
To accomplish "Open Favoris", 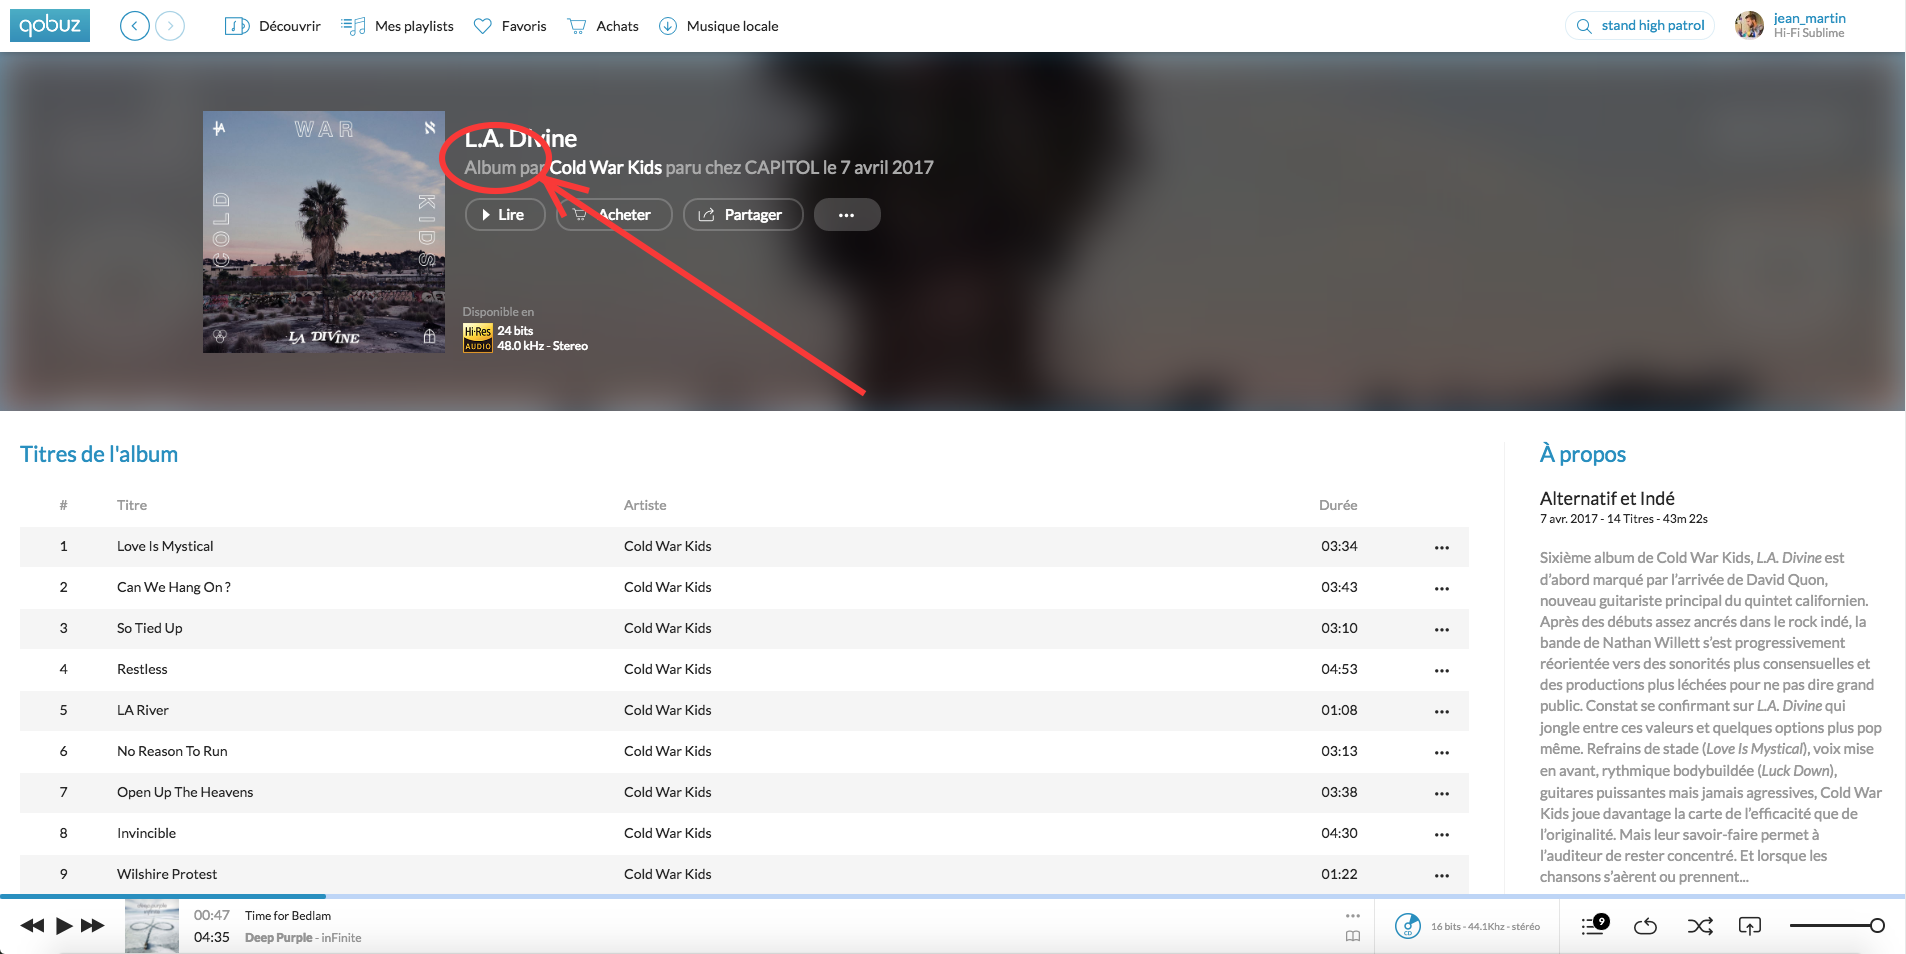I will (x=510, y=26).
